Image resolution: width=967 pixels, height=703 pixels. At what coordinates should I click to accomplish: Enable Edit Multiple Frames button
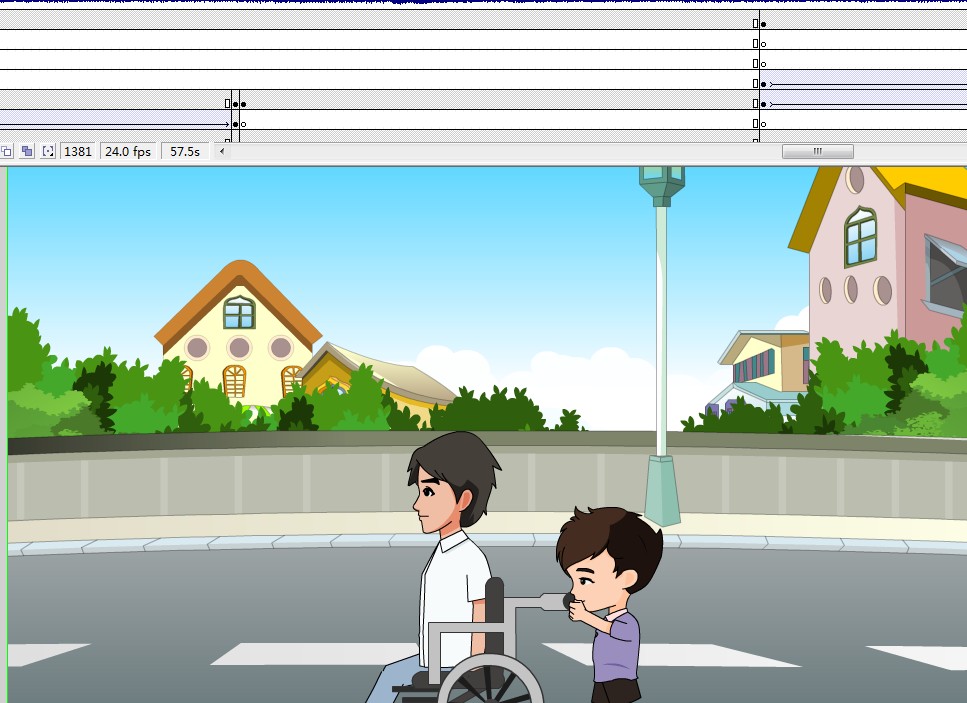(27, 151)
